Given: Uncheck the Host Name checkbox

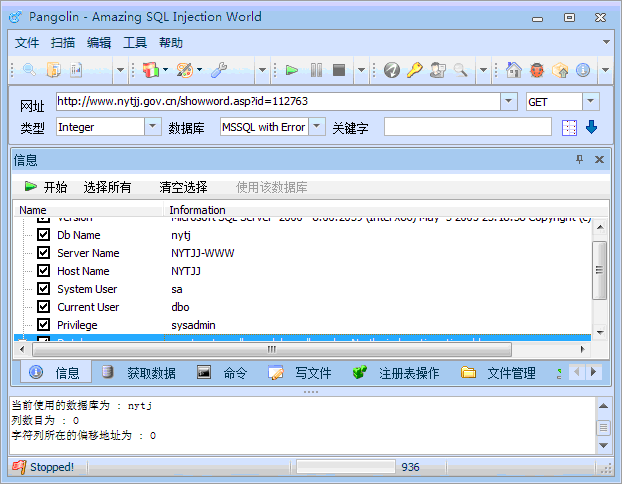Looking at the screenshot, I should (x=43, y=271).
